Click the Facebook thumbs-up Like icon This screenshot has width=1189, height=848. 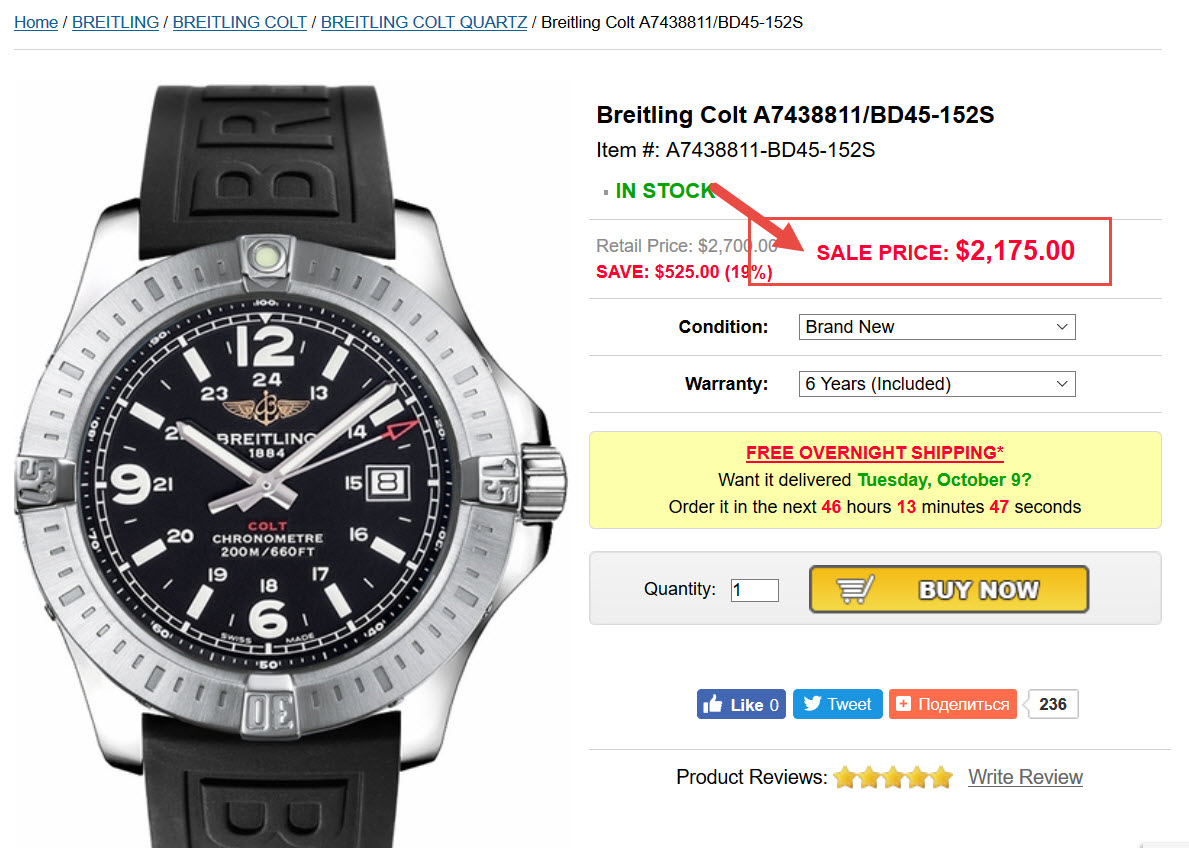point(713,705)
